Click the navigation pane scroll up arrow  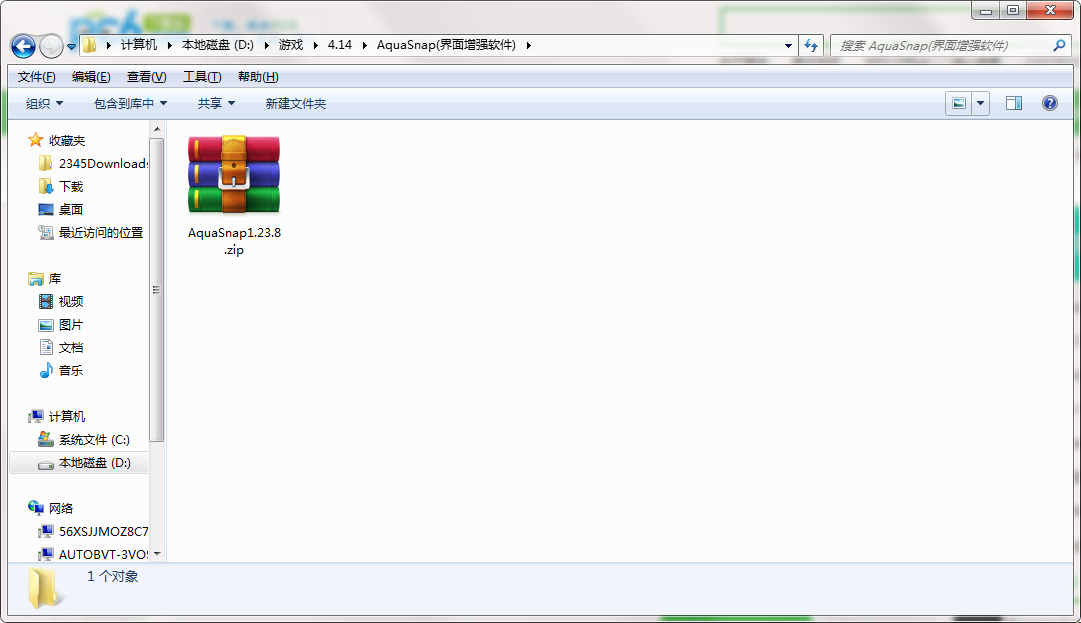coord(157,130)
